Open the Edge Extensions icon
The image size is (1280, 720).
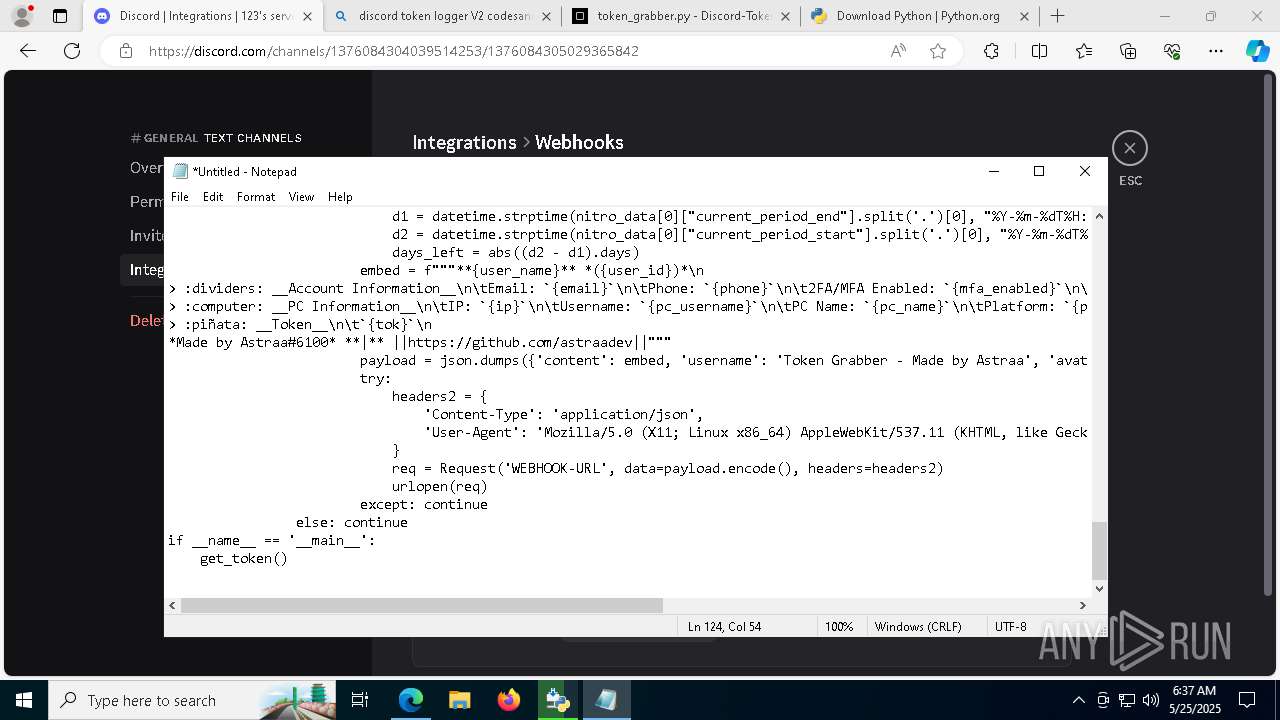click(991, 51)
